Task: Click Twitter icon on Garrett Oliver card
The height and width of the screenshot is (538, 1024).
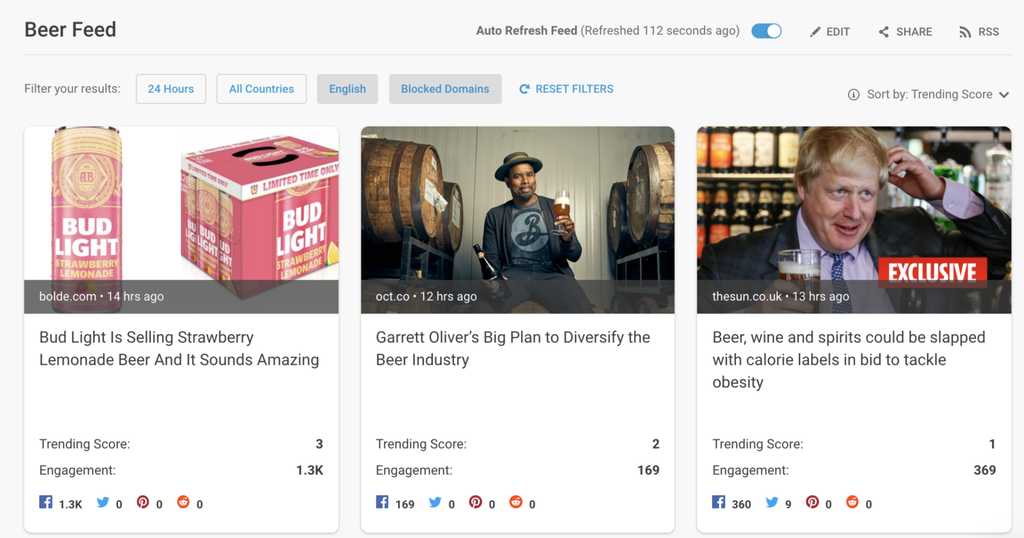Action: pyautogui.click(x=435, y=502)
